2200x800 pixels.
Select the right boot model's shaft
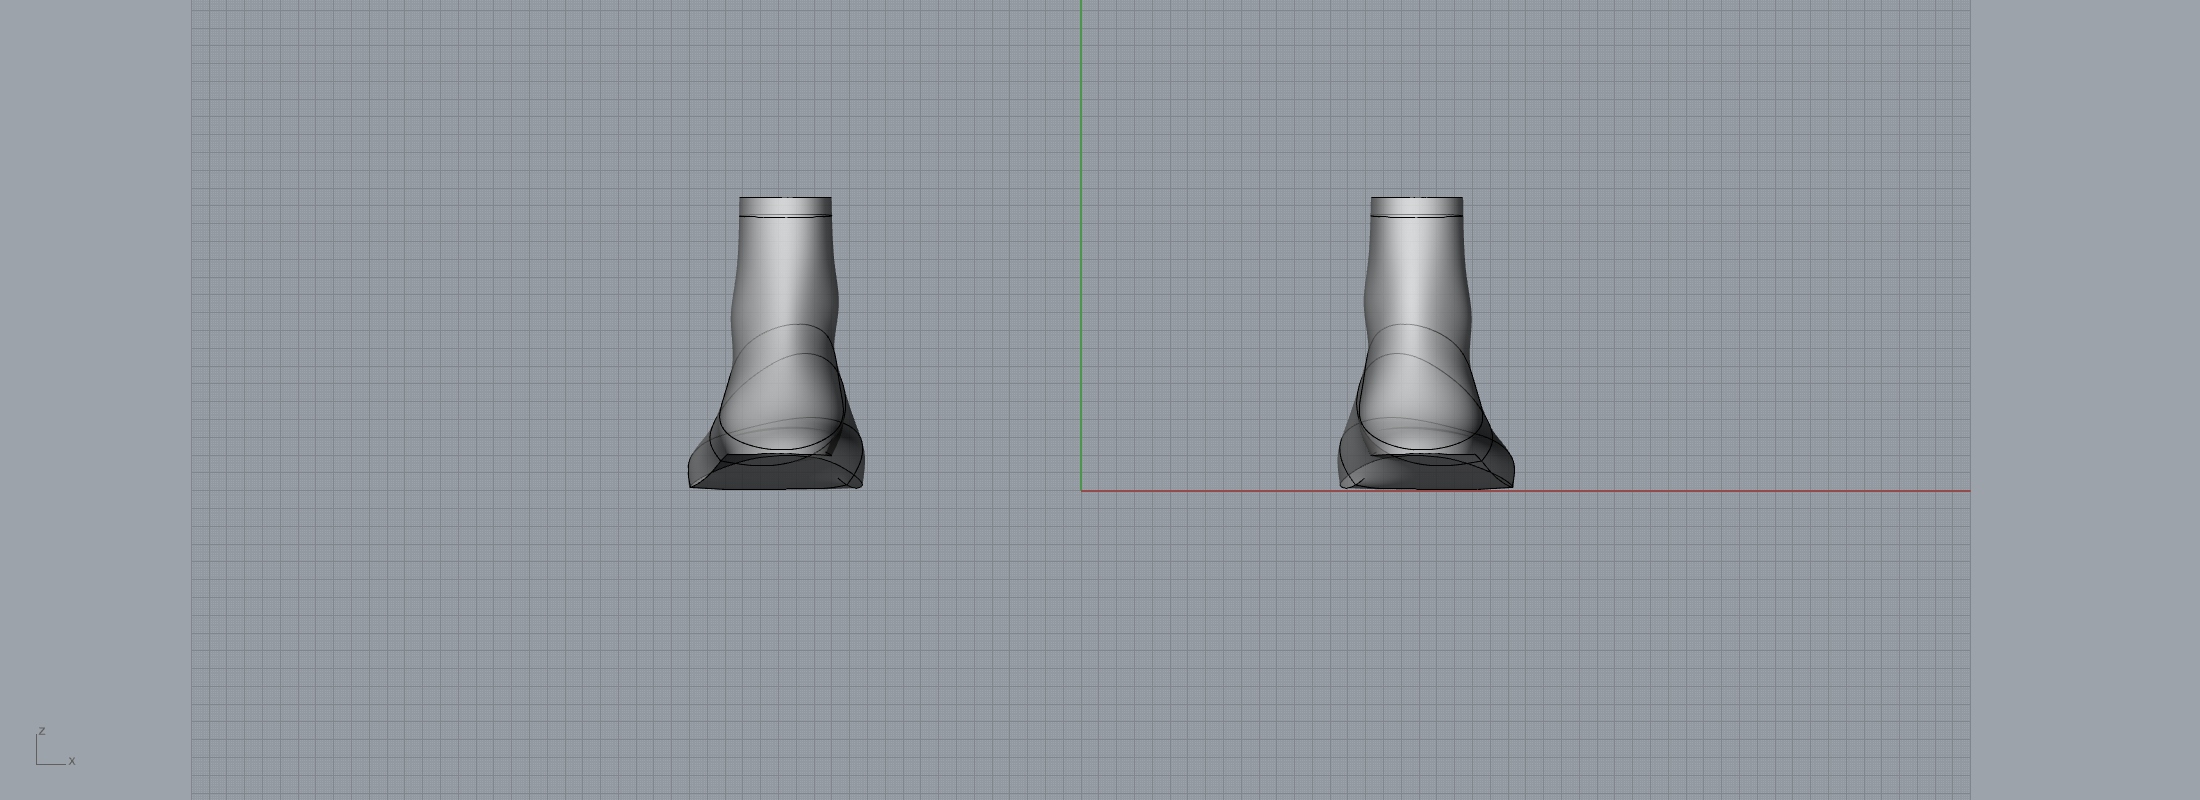pyautogui.click(x=1416, y=260)
